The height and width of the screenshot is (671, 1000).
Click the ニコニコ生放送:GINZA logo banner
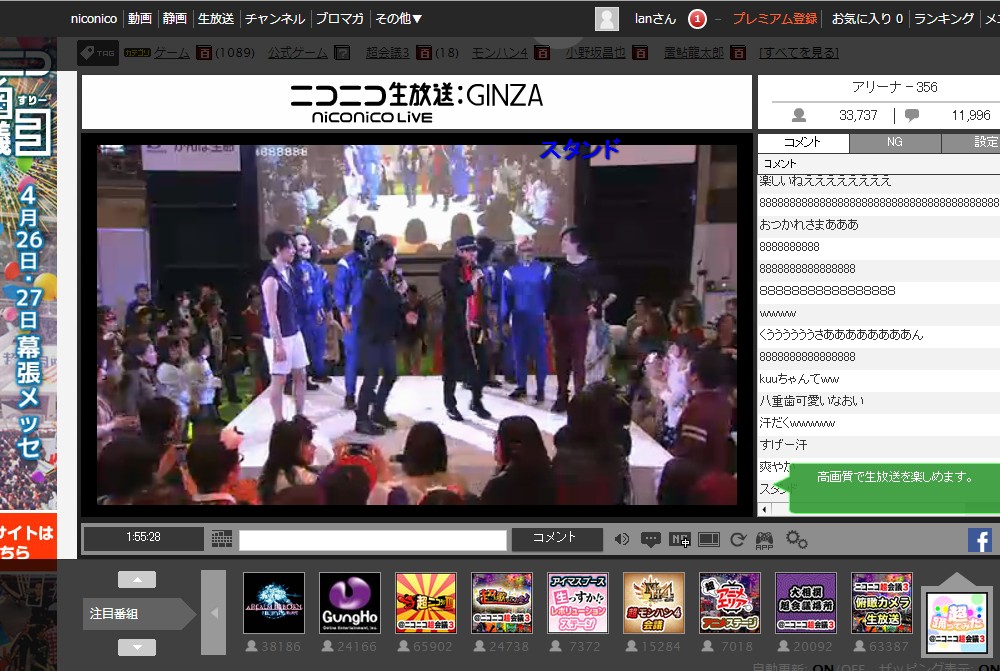[416, 103]
